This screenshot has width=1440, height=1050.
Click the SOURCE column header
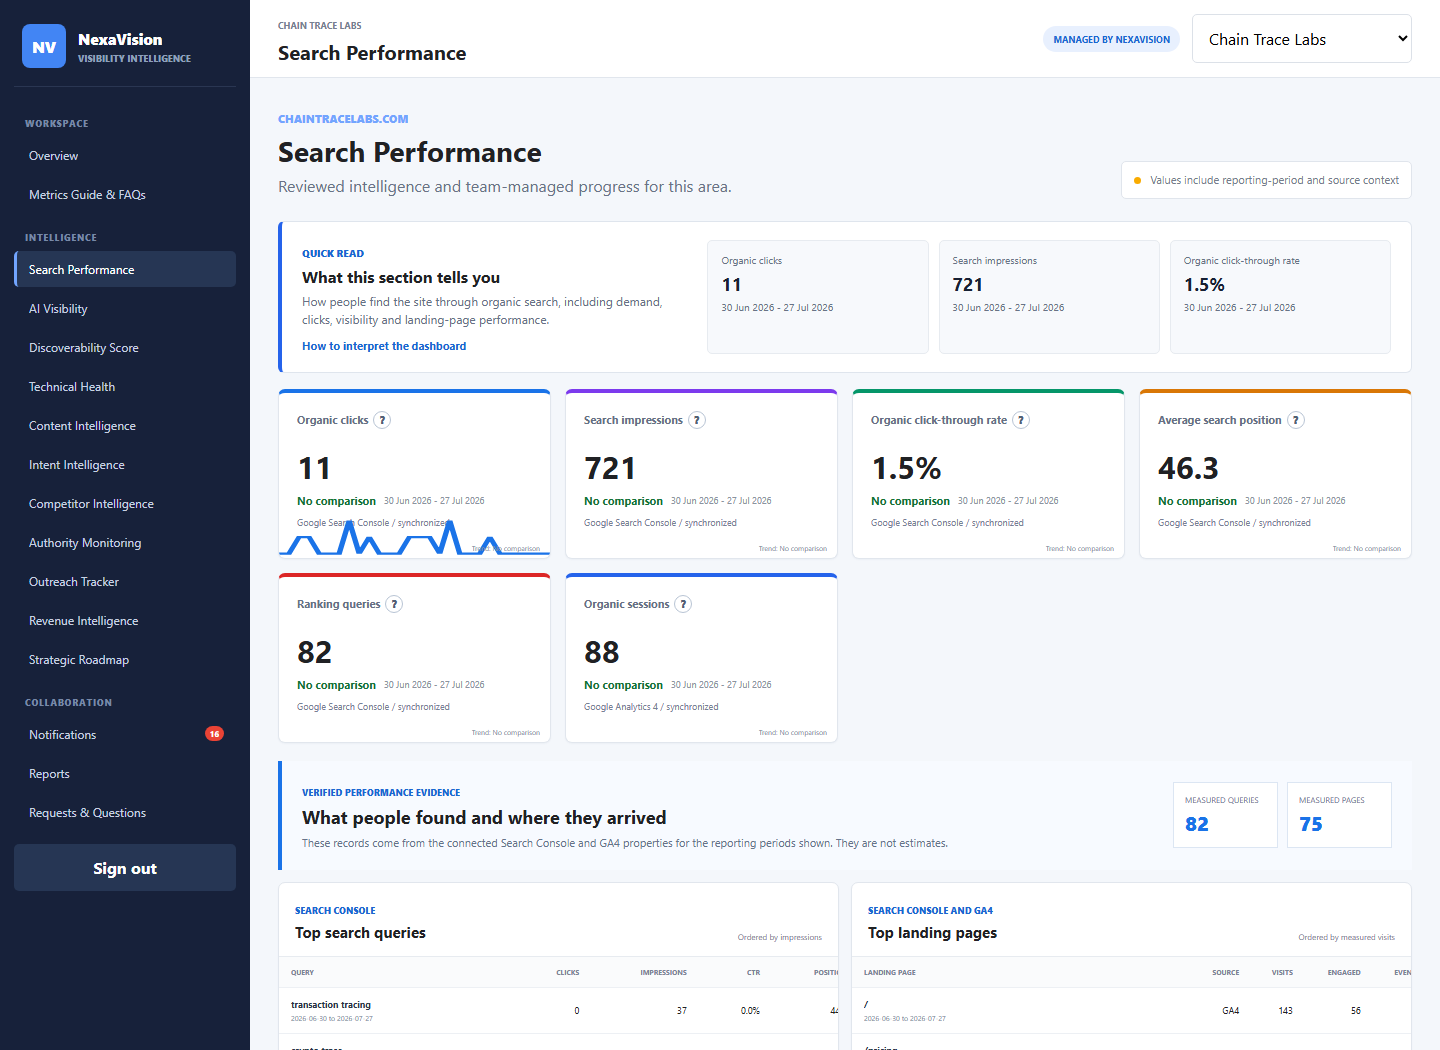(x=1225, y=972)
